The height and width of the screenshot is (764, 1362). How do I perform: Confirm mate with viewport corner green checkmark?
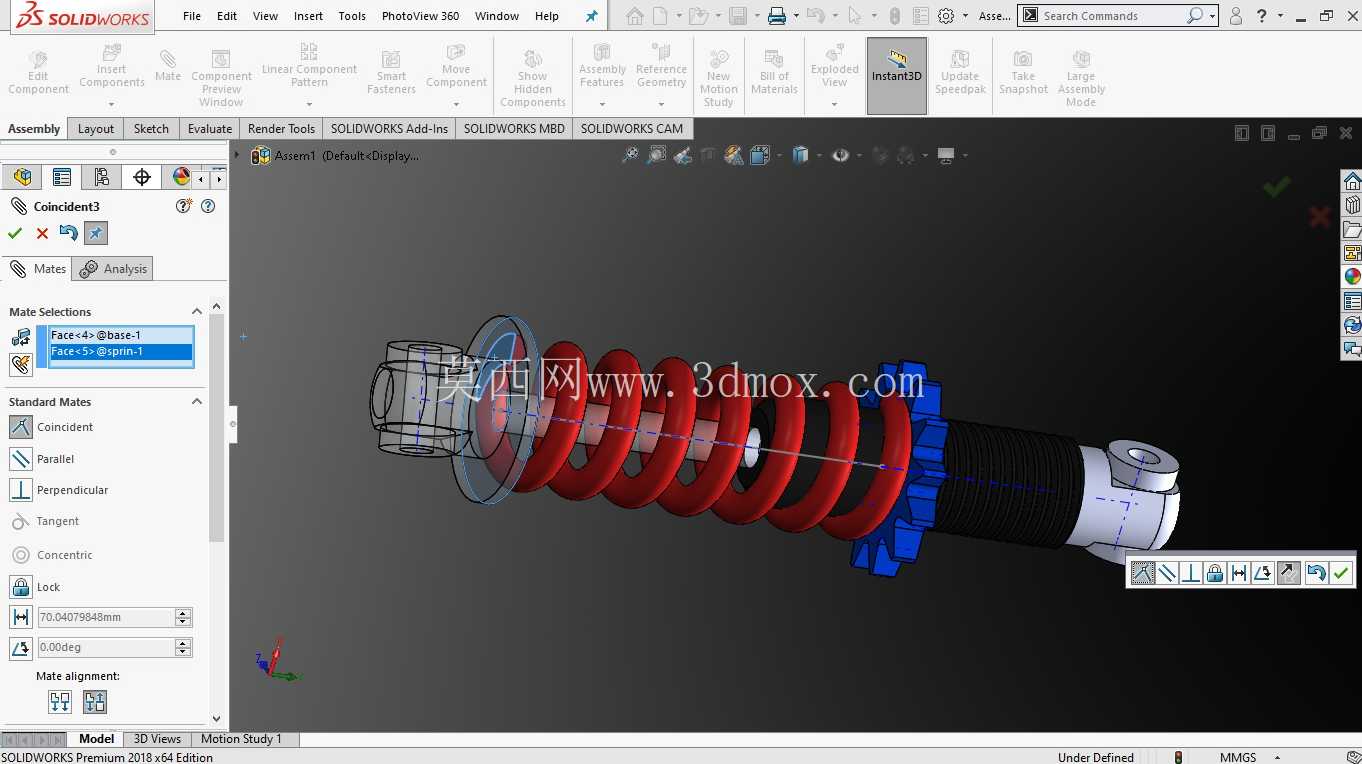[1276, 187]
